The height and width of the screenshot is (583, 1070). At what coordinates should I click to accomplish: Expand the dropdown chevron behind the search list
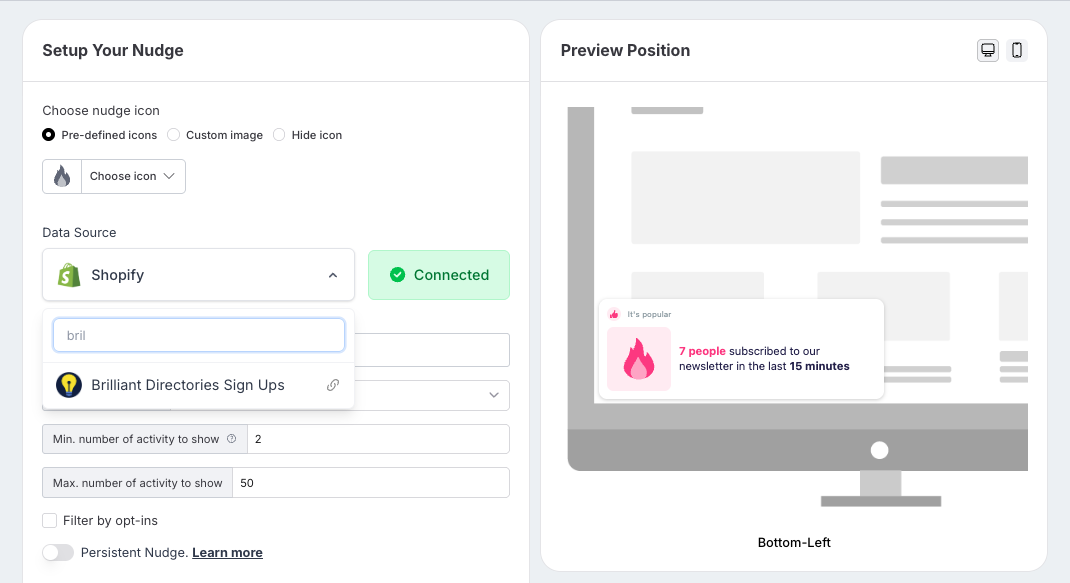pos(494,395)
